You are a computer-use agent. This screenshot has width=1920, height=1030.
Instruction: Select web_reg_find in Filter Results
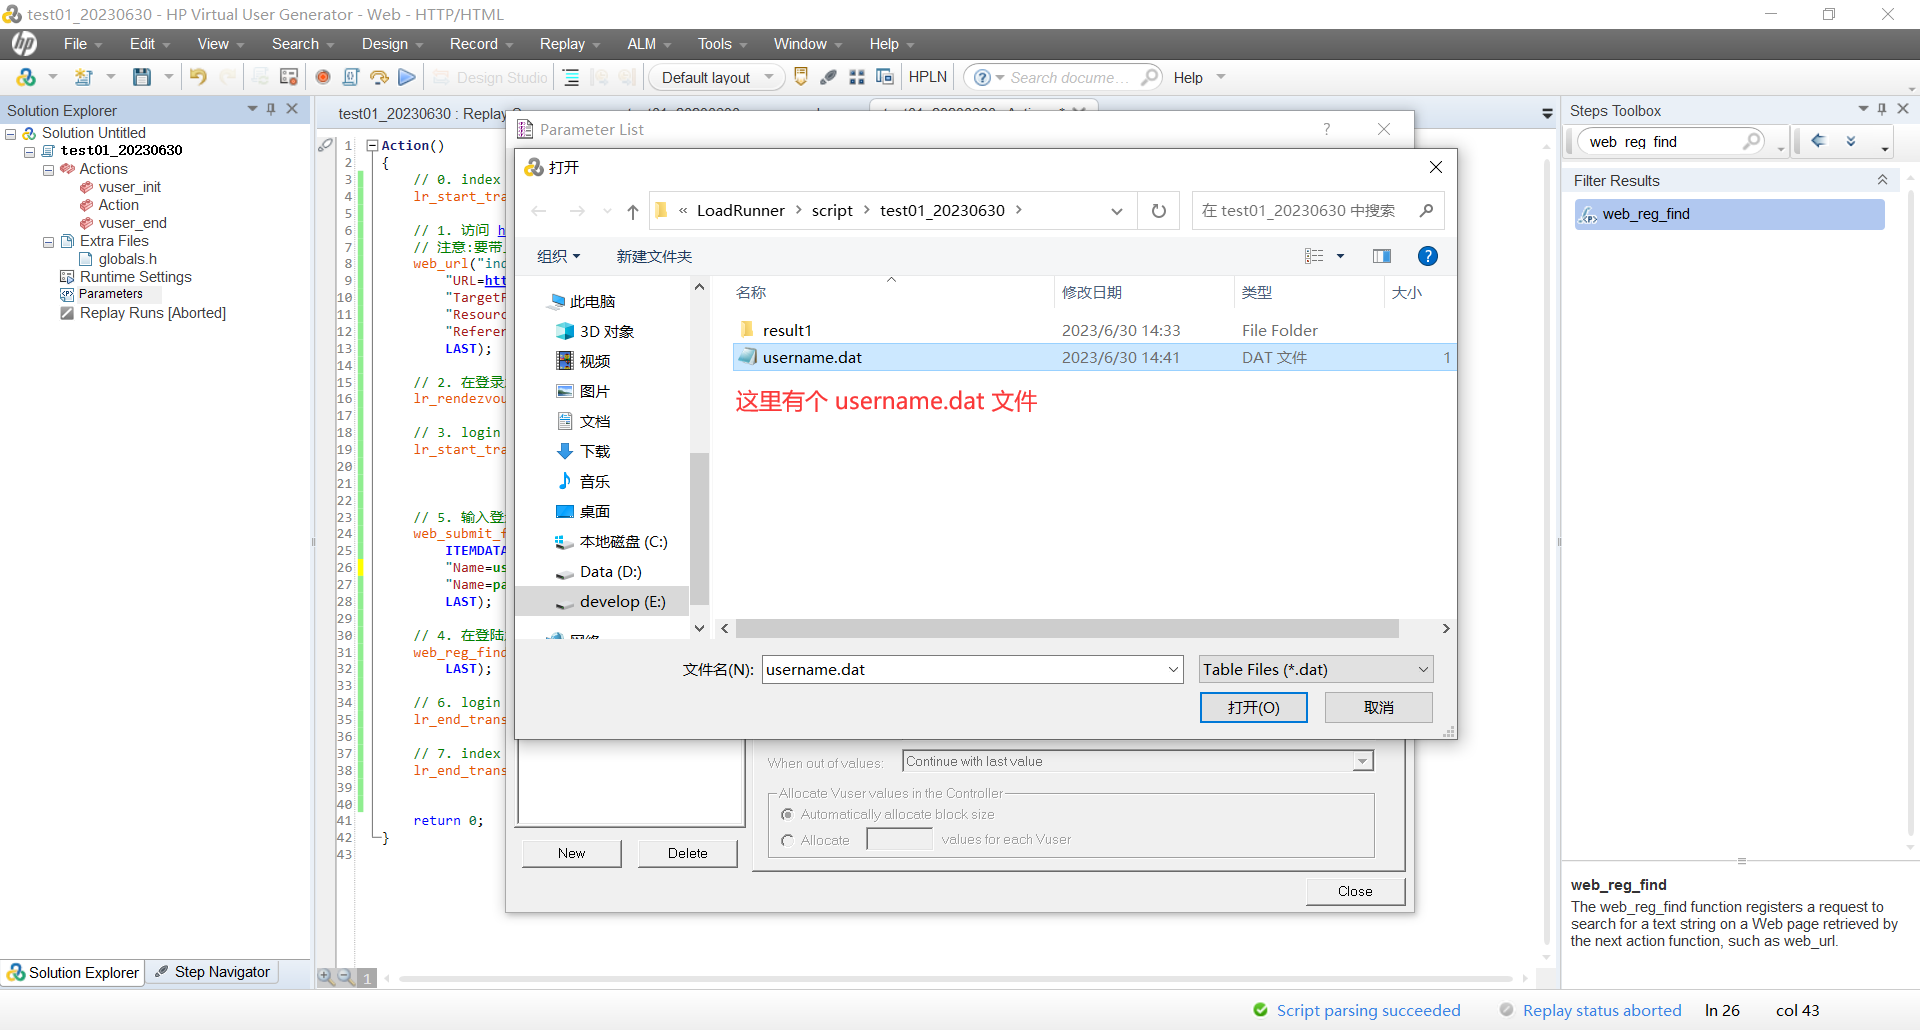[1730, 214]
